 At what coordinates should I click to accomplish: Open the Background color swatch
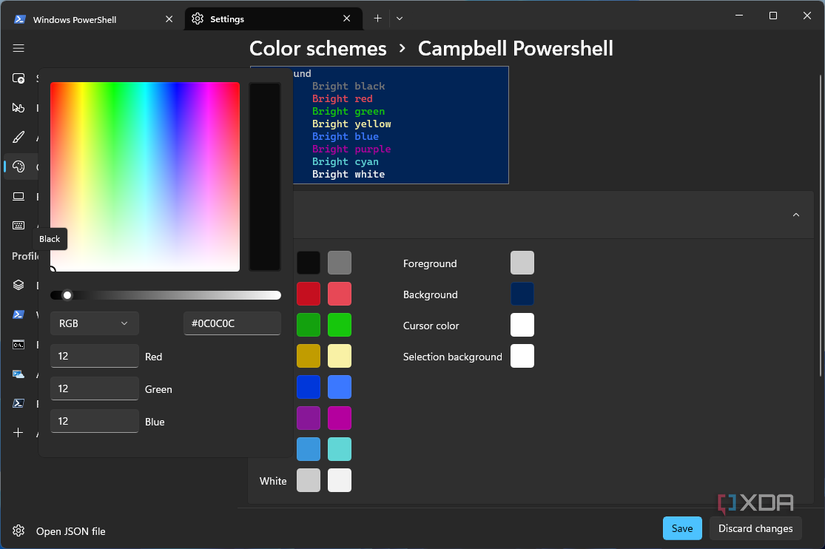coord(522,294)
